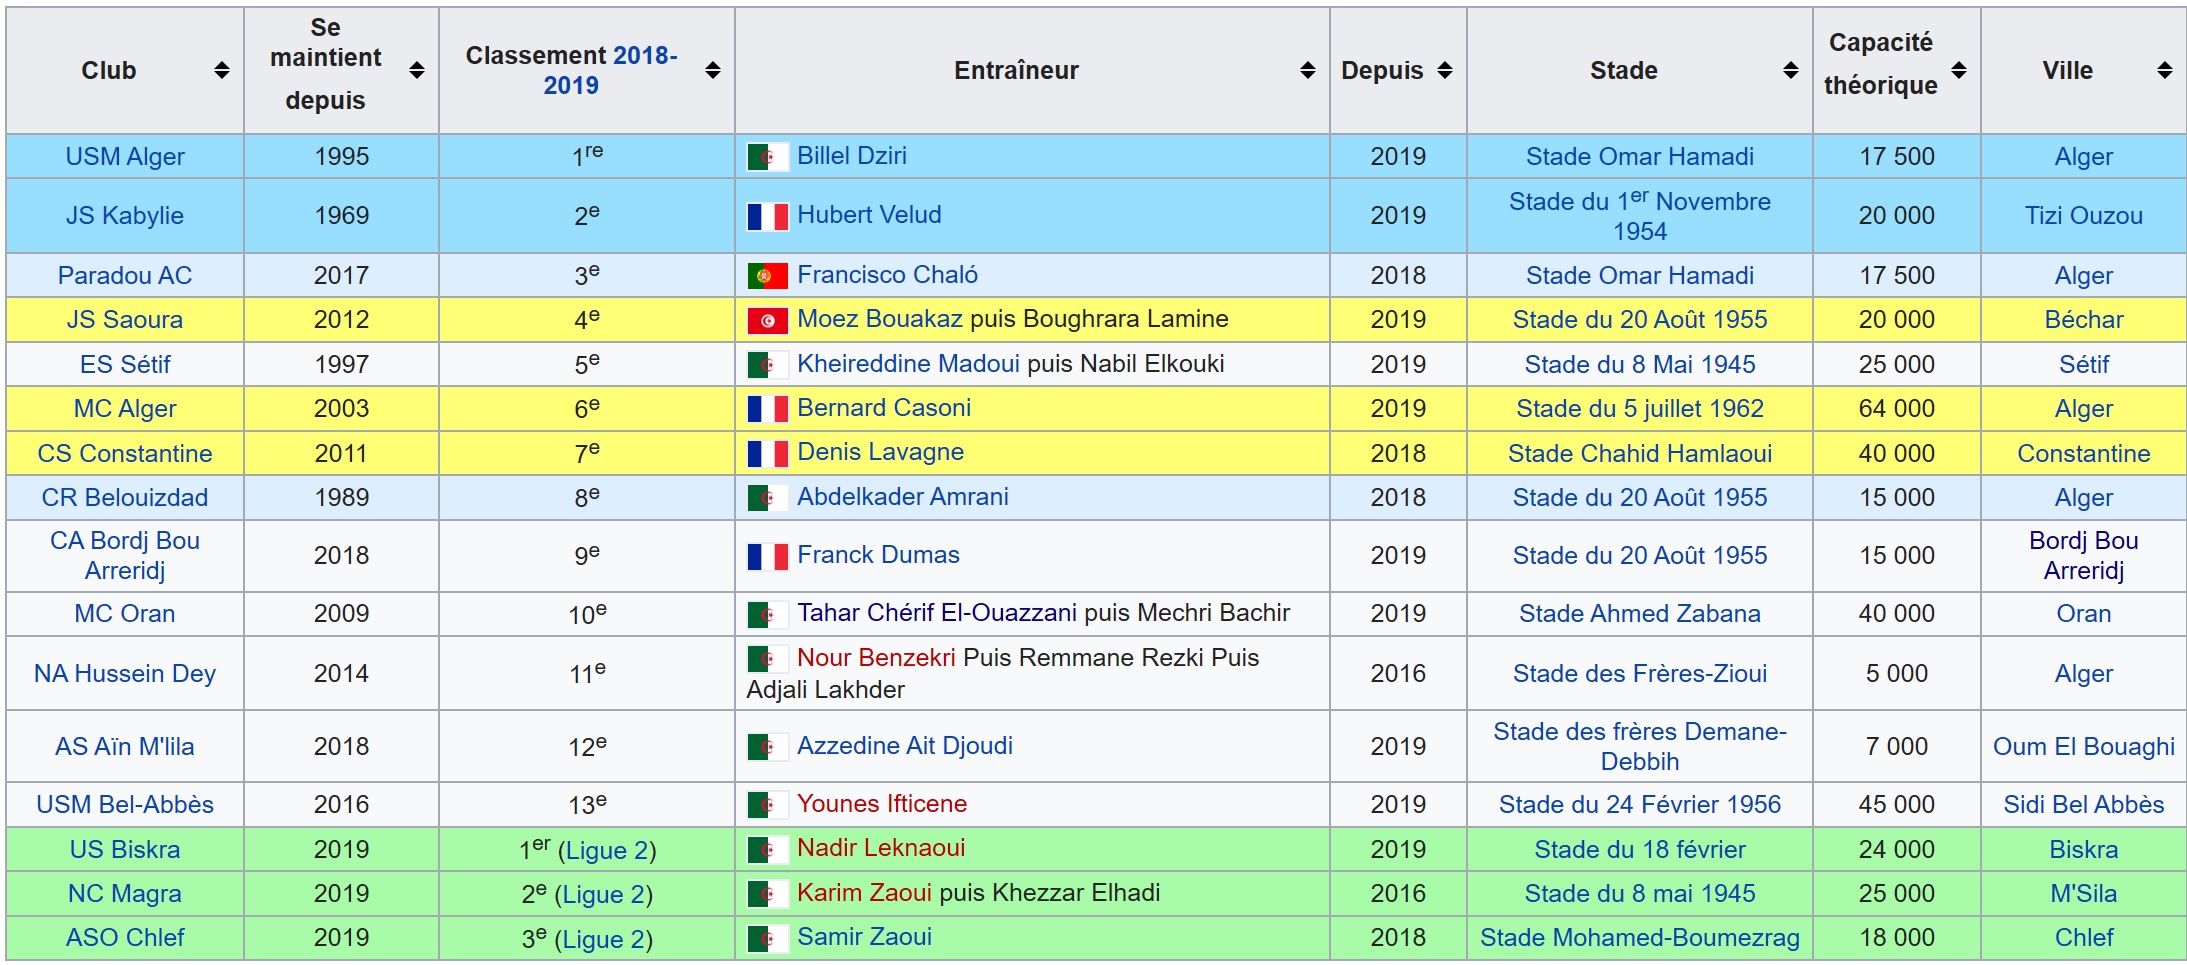The width and height of the screenshot is (2187, 965).
Task: Click French flag beside Franck Dumas
Action: [767, 556]
